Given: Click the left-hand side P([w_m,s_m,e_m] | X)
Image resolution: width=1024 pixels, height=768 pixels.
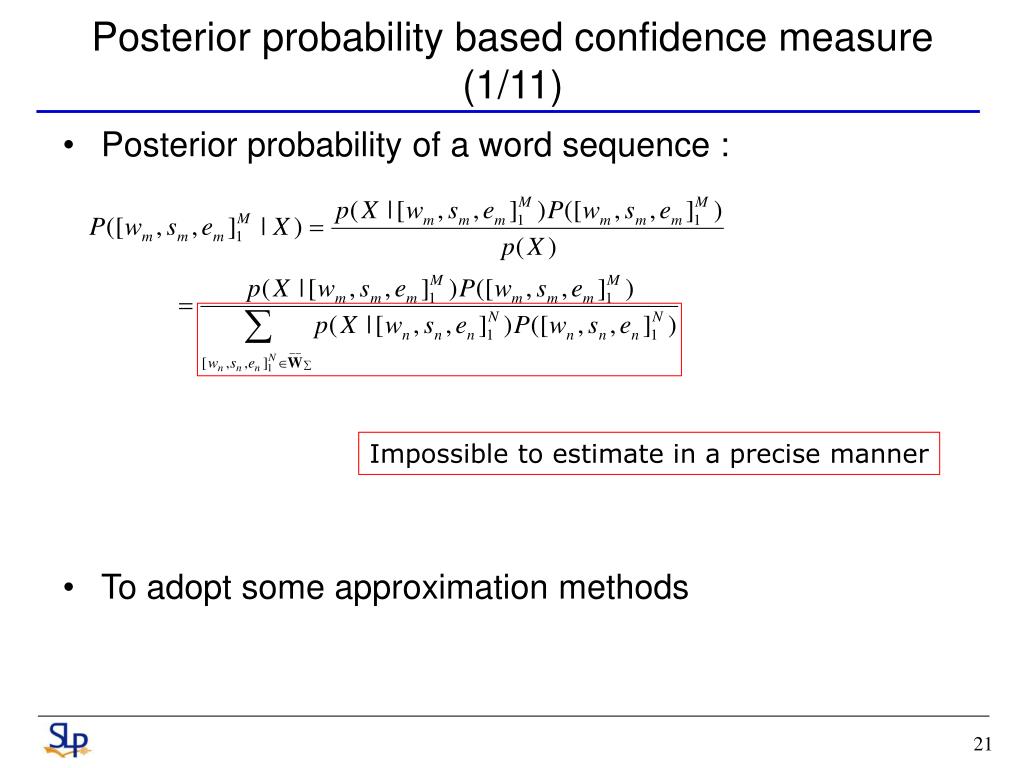Looking at the screenshot, I should [x=196, y=227].
